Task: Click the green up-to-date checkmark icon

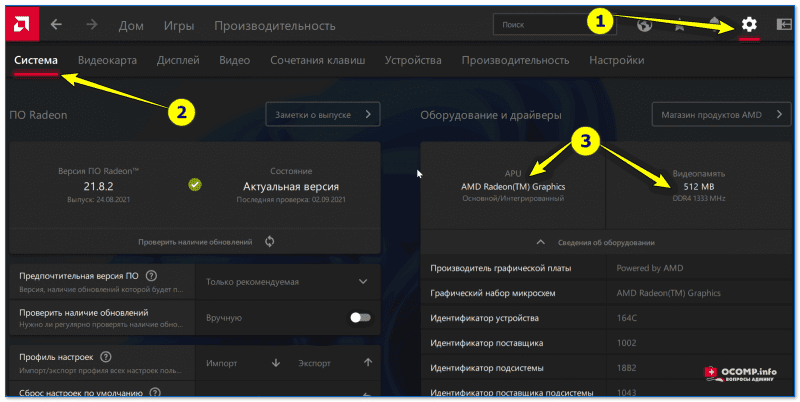Action: pos(194,185)
